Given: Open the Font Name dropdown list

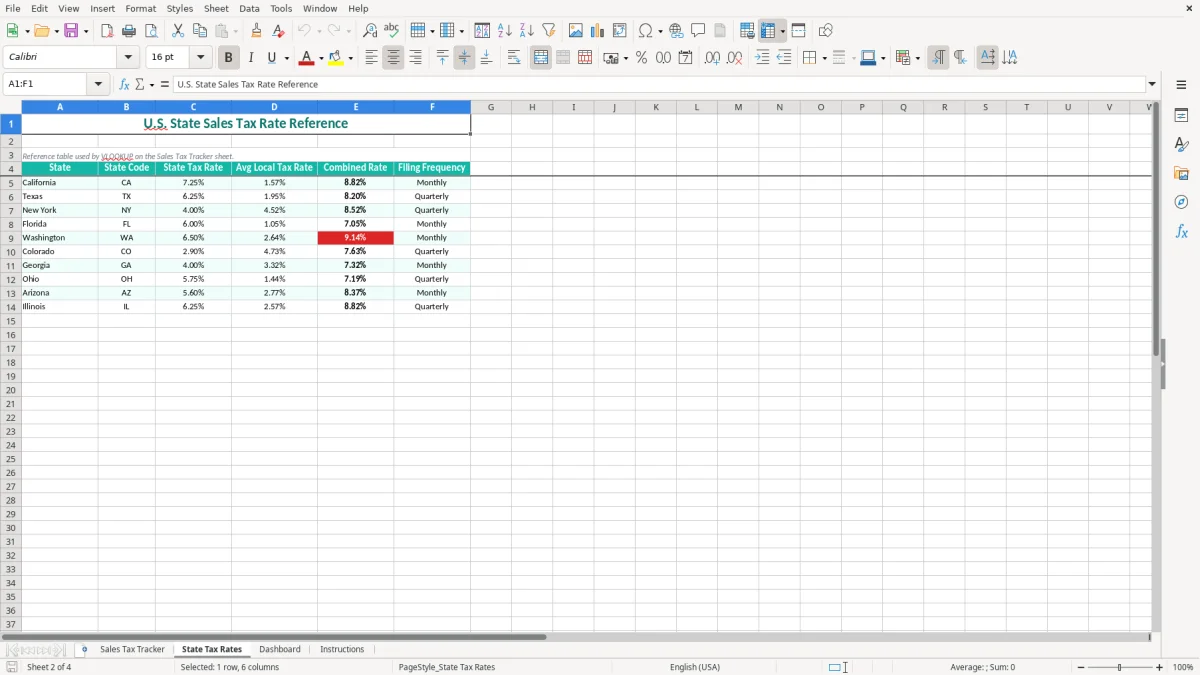Looking at the screenshot, I should pos(128,58).
